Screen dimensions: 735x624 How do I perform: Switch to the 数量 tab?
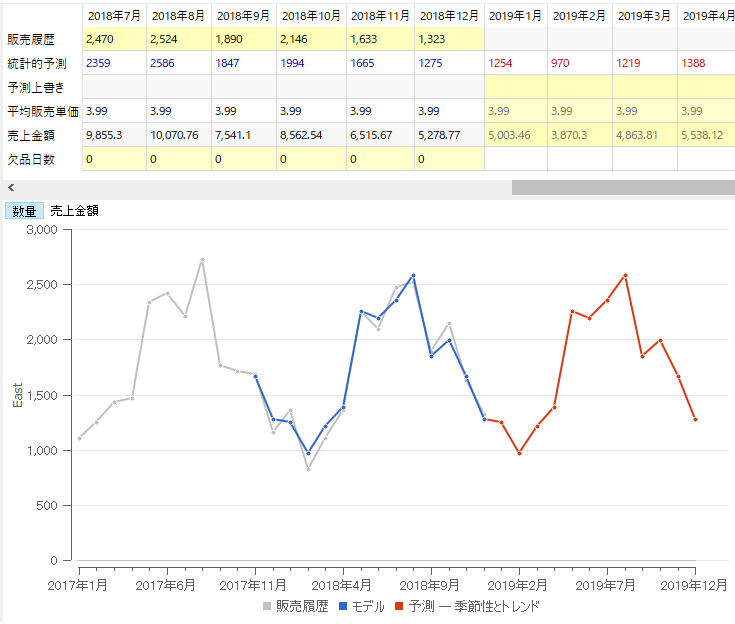[25, 211]
